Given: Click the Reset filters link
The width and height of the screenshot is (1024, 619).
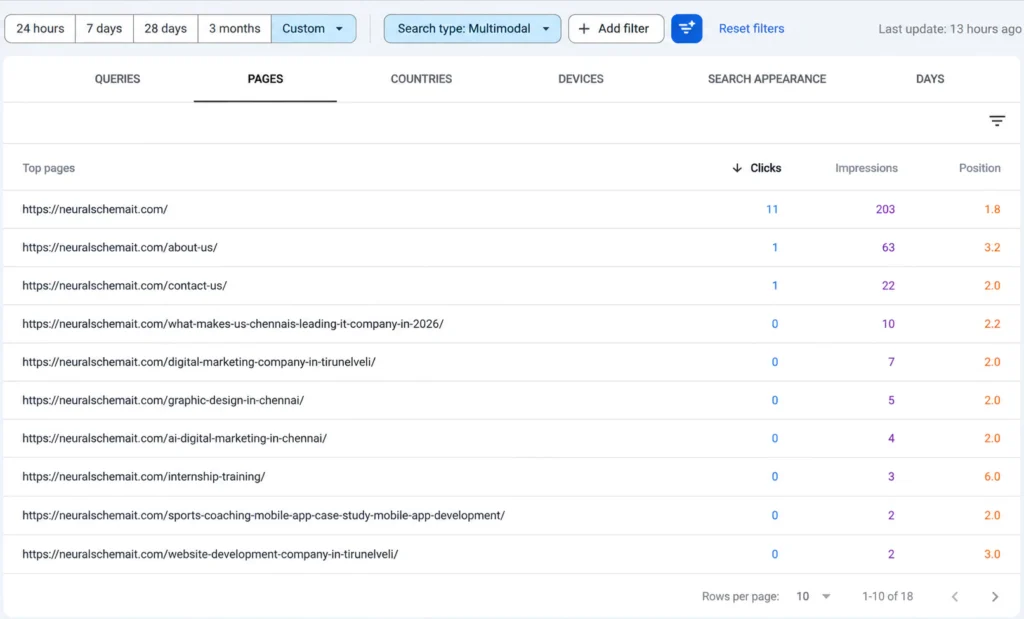Looking at the screenshot, I should click(x=751, y=29).
